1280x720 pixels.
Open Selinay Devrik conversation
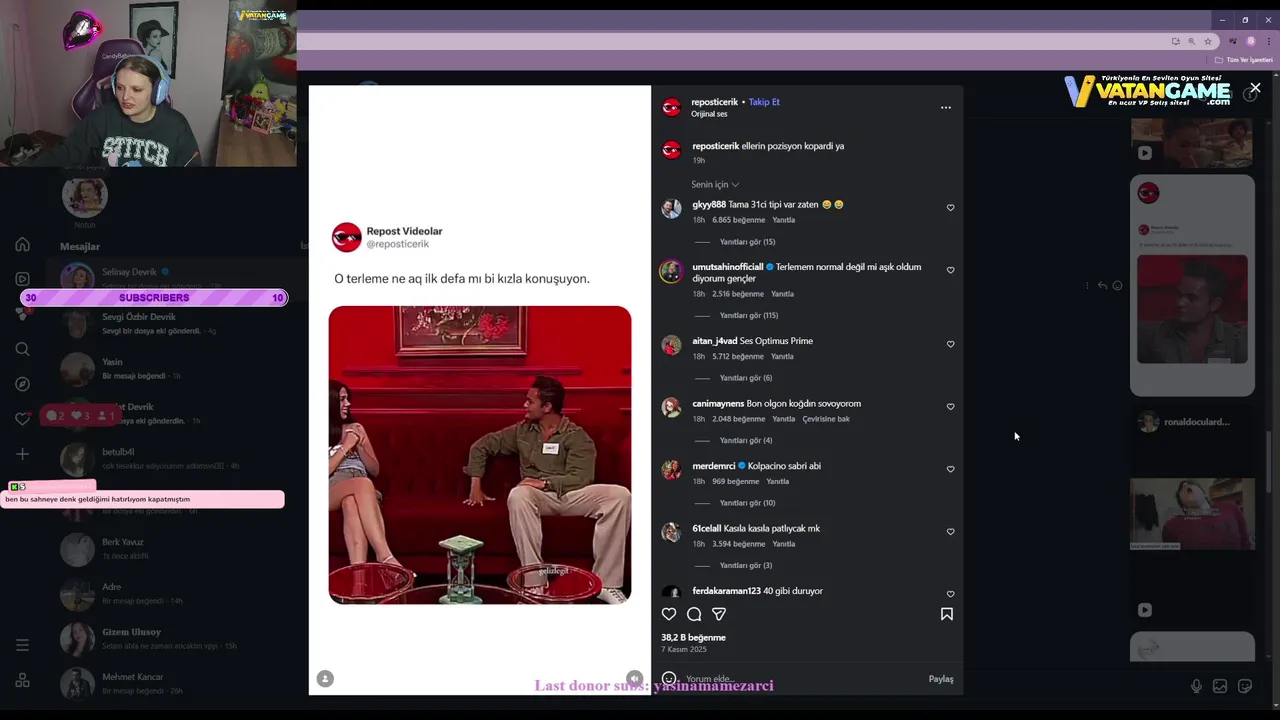point(180,278)
